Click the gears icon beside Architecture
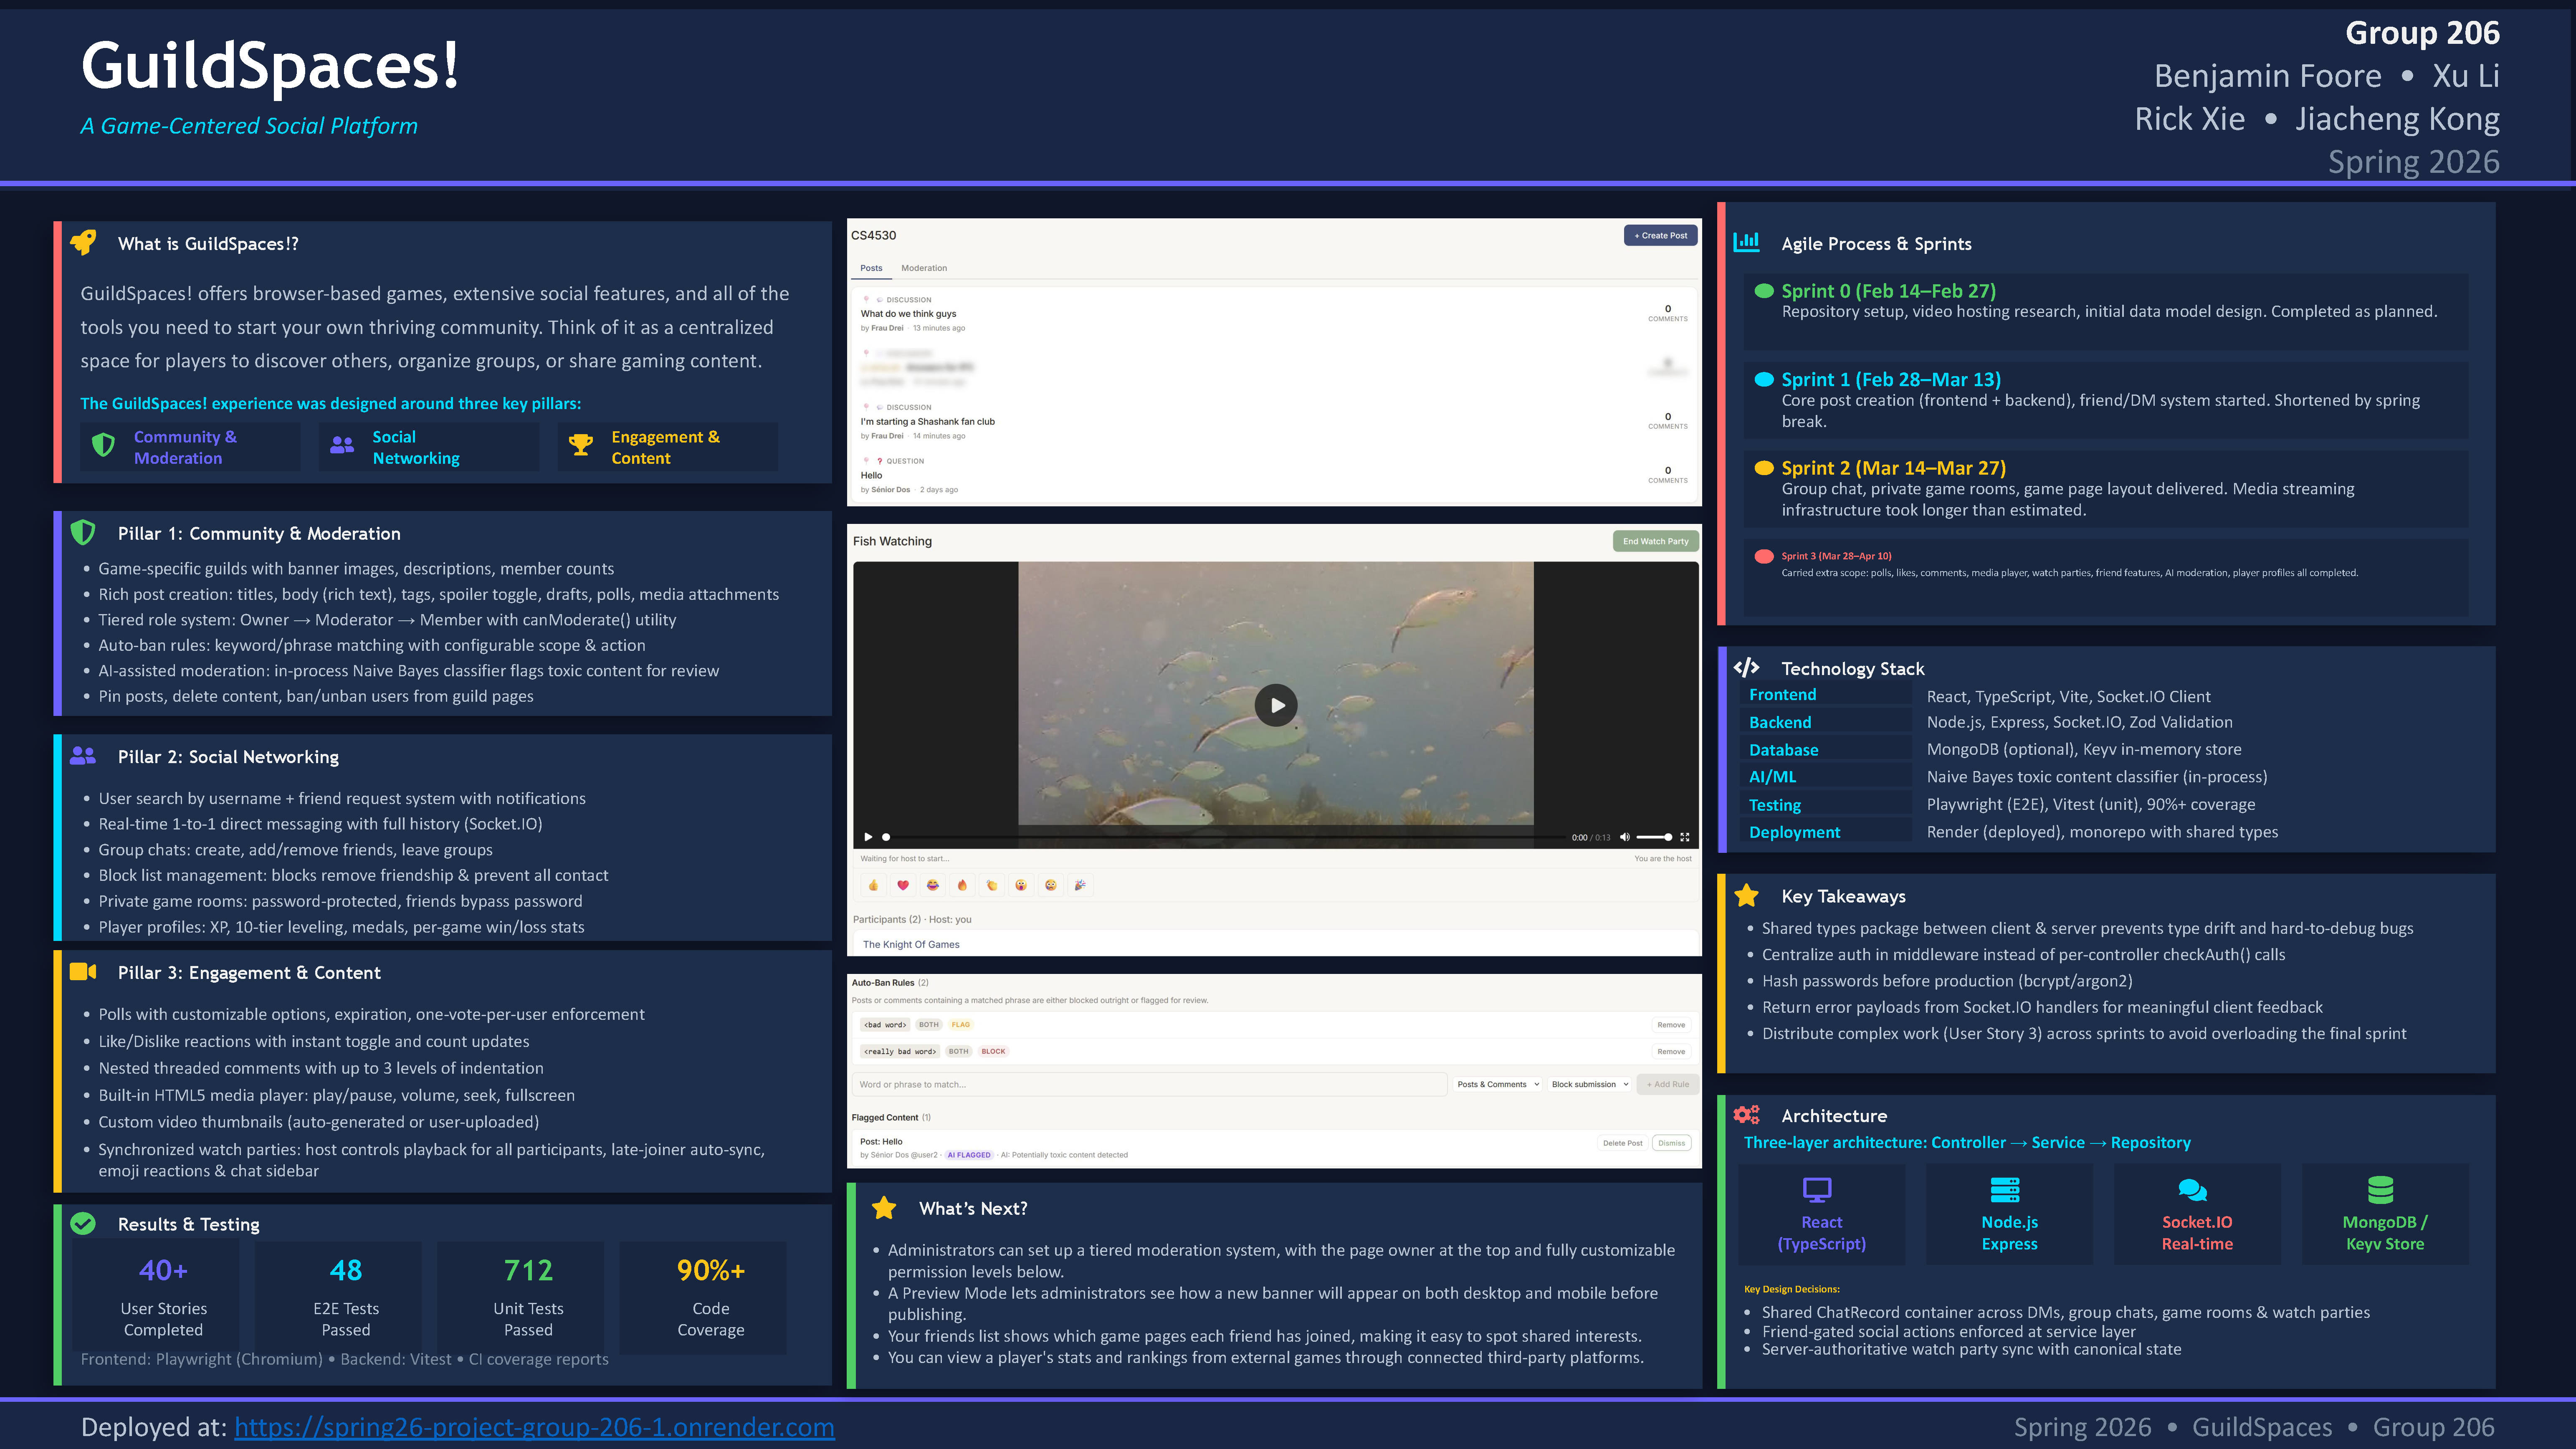Screen dimensions: 2576x1449 [x=1746, y=1114]
